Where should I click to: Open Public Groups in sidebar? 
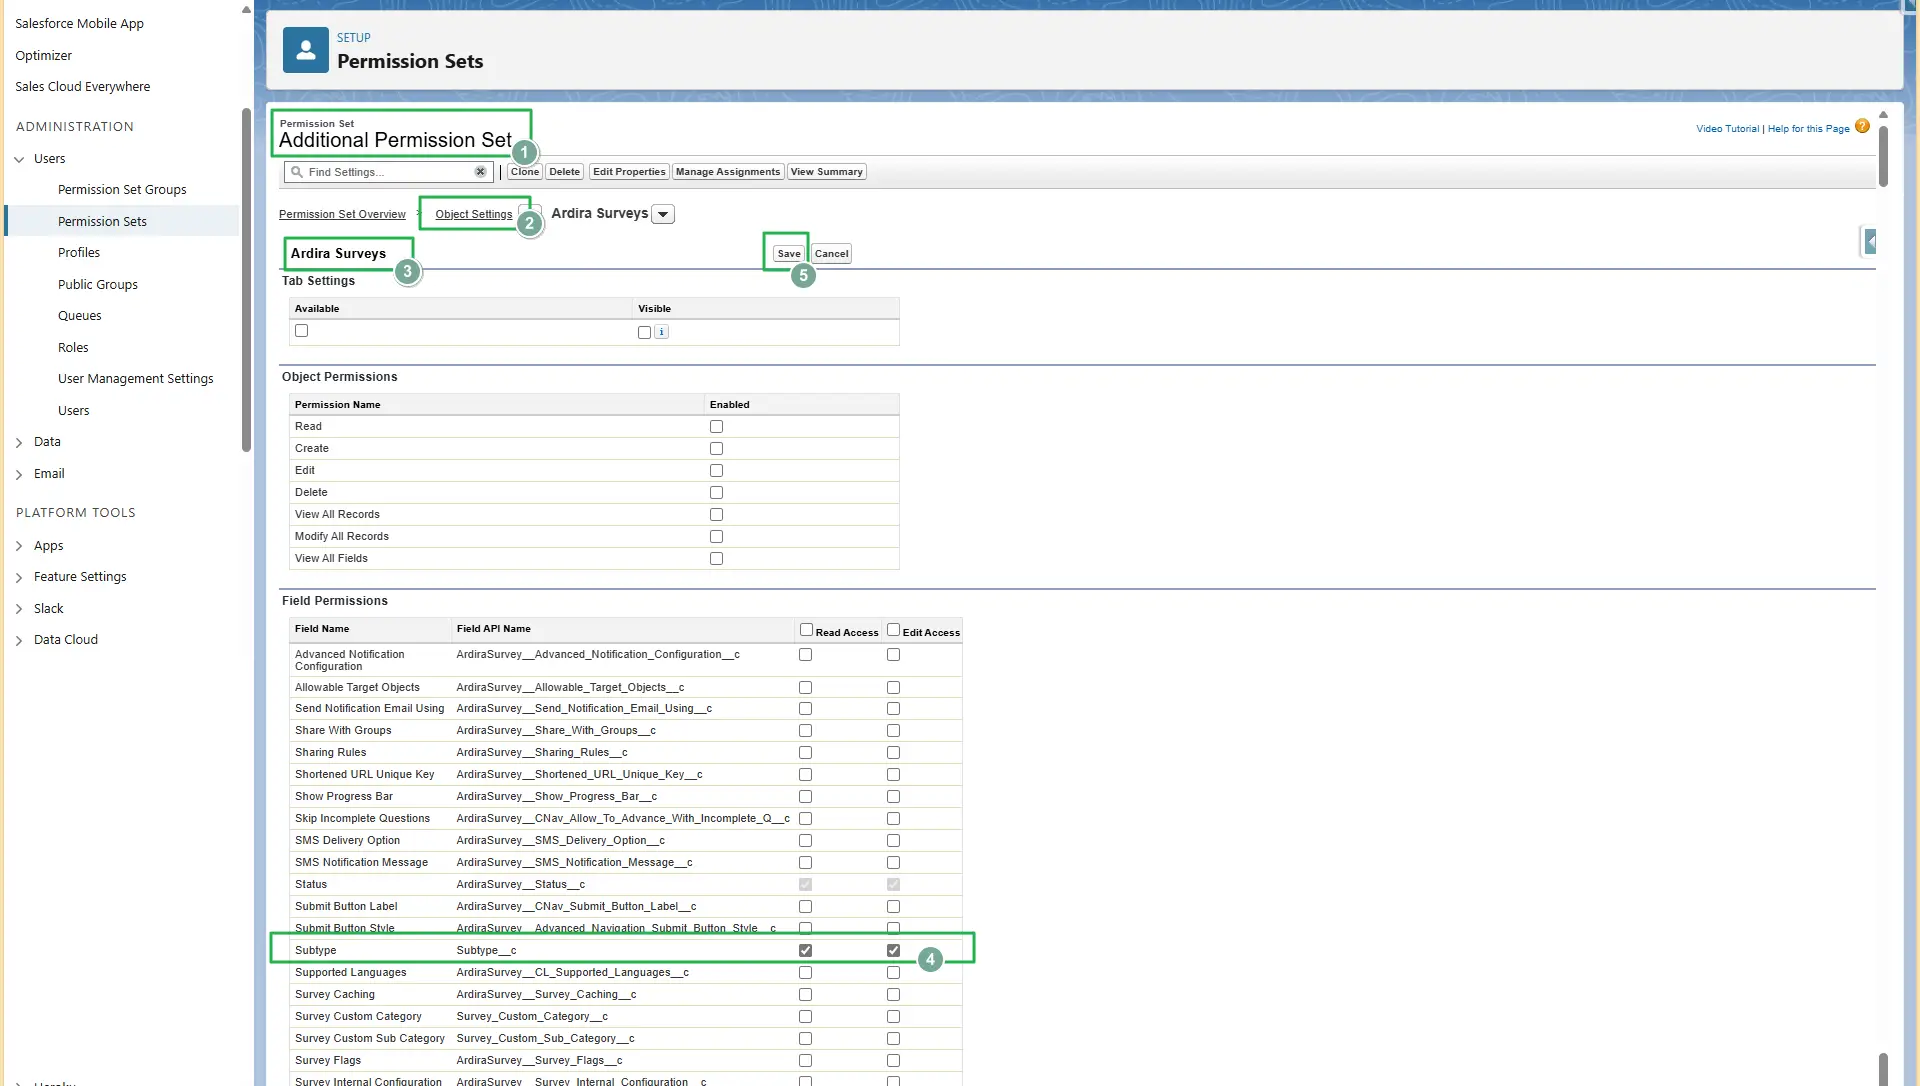pyautogui.click(x=98, y=285)
